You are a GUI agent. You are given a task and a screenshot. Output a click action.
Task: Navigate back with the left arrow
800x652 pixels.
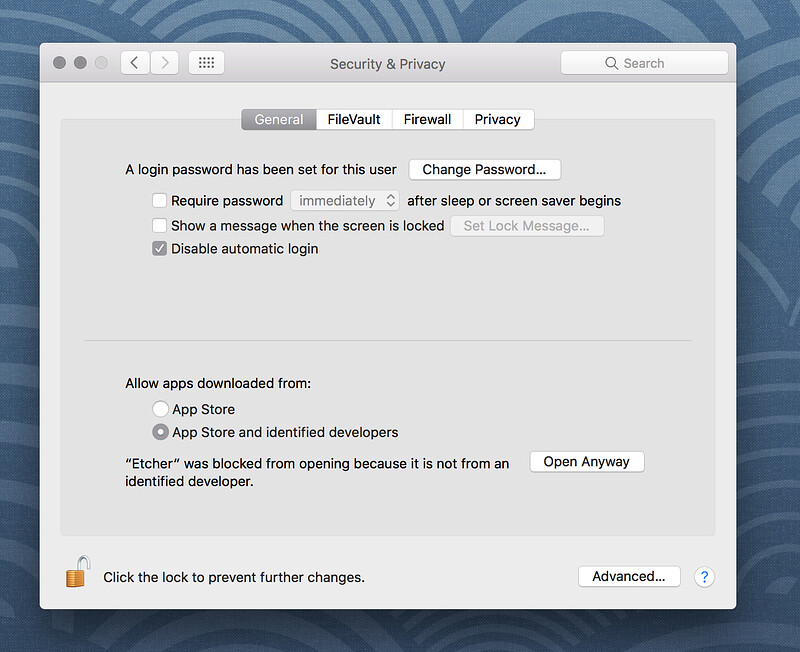[x=135, y=62]
